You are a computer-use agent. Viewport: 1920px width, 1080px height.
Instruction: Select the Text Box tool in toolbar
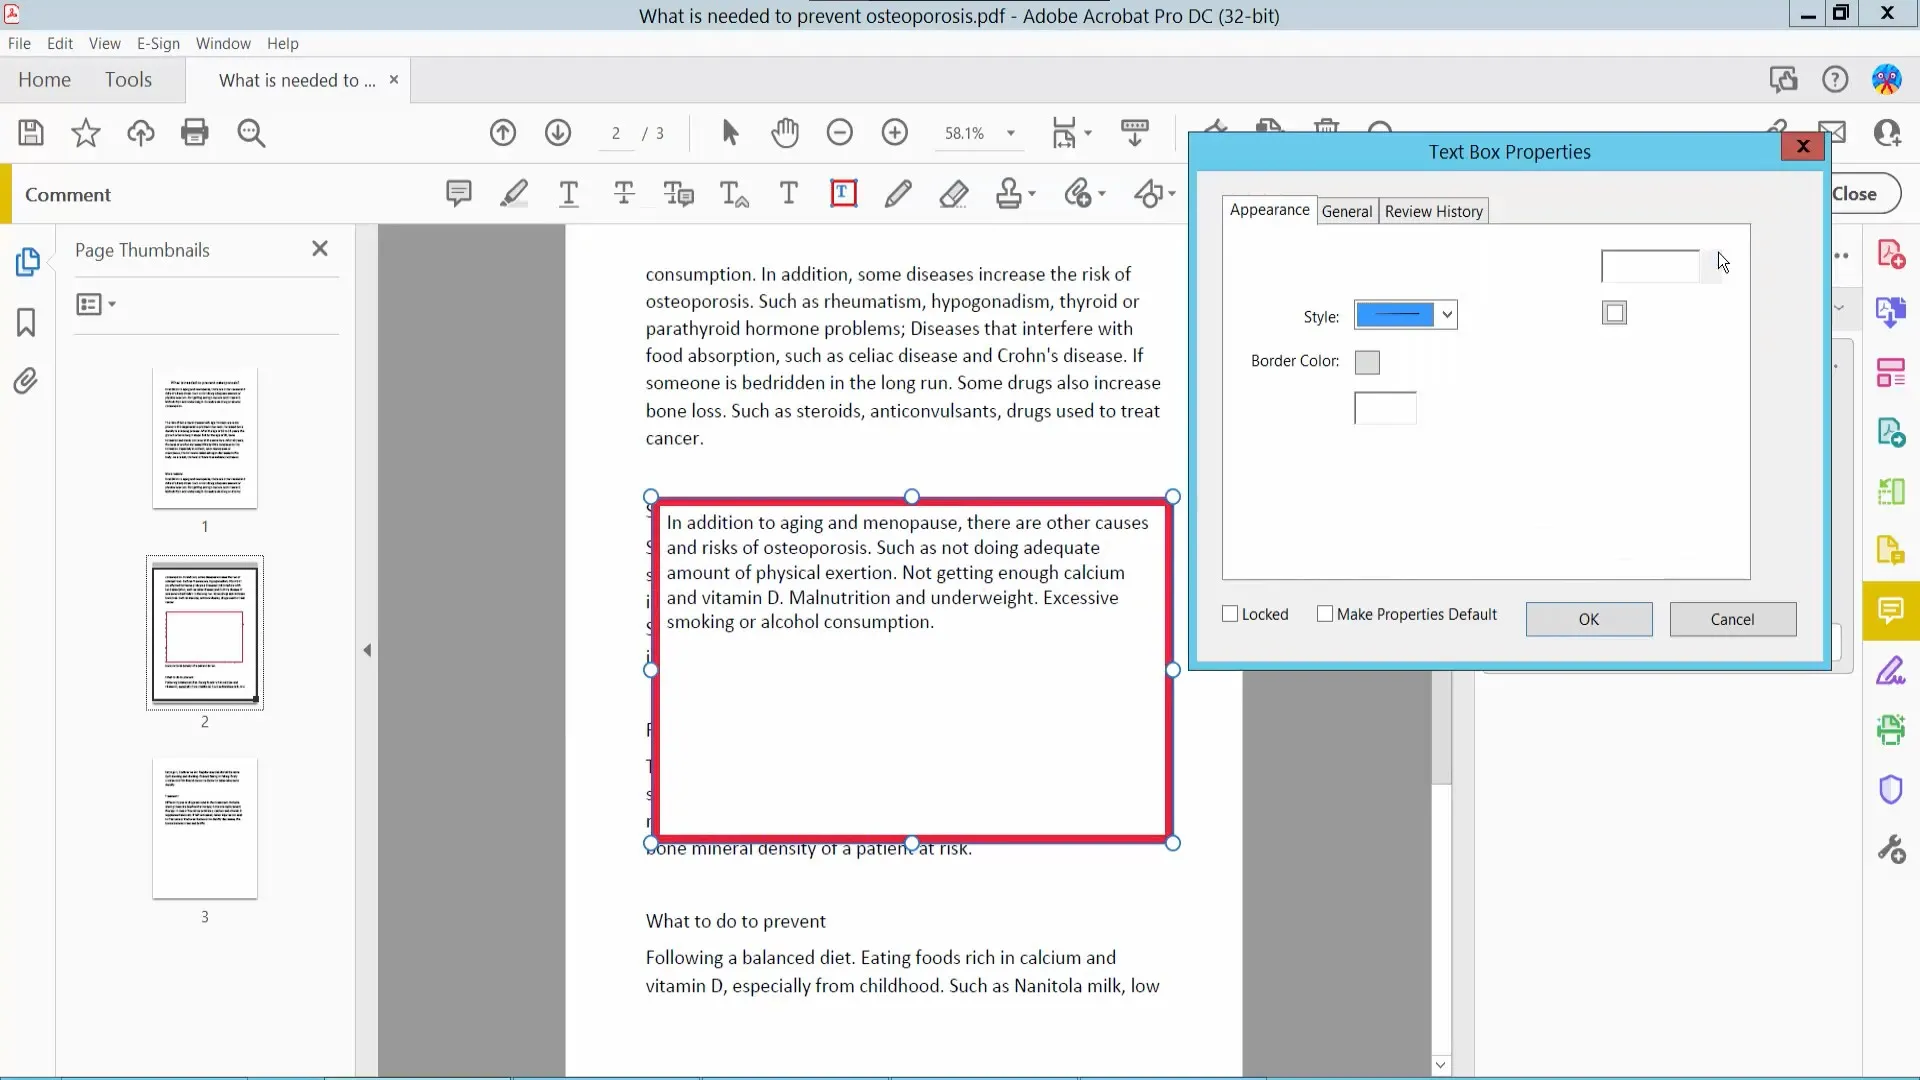point(843,194)
